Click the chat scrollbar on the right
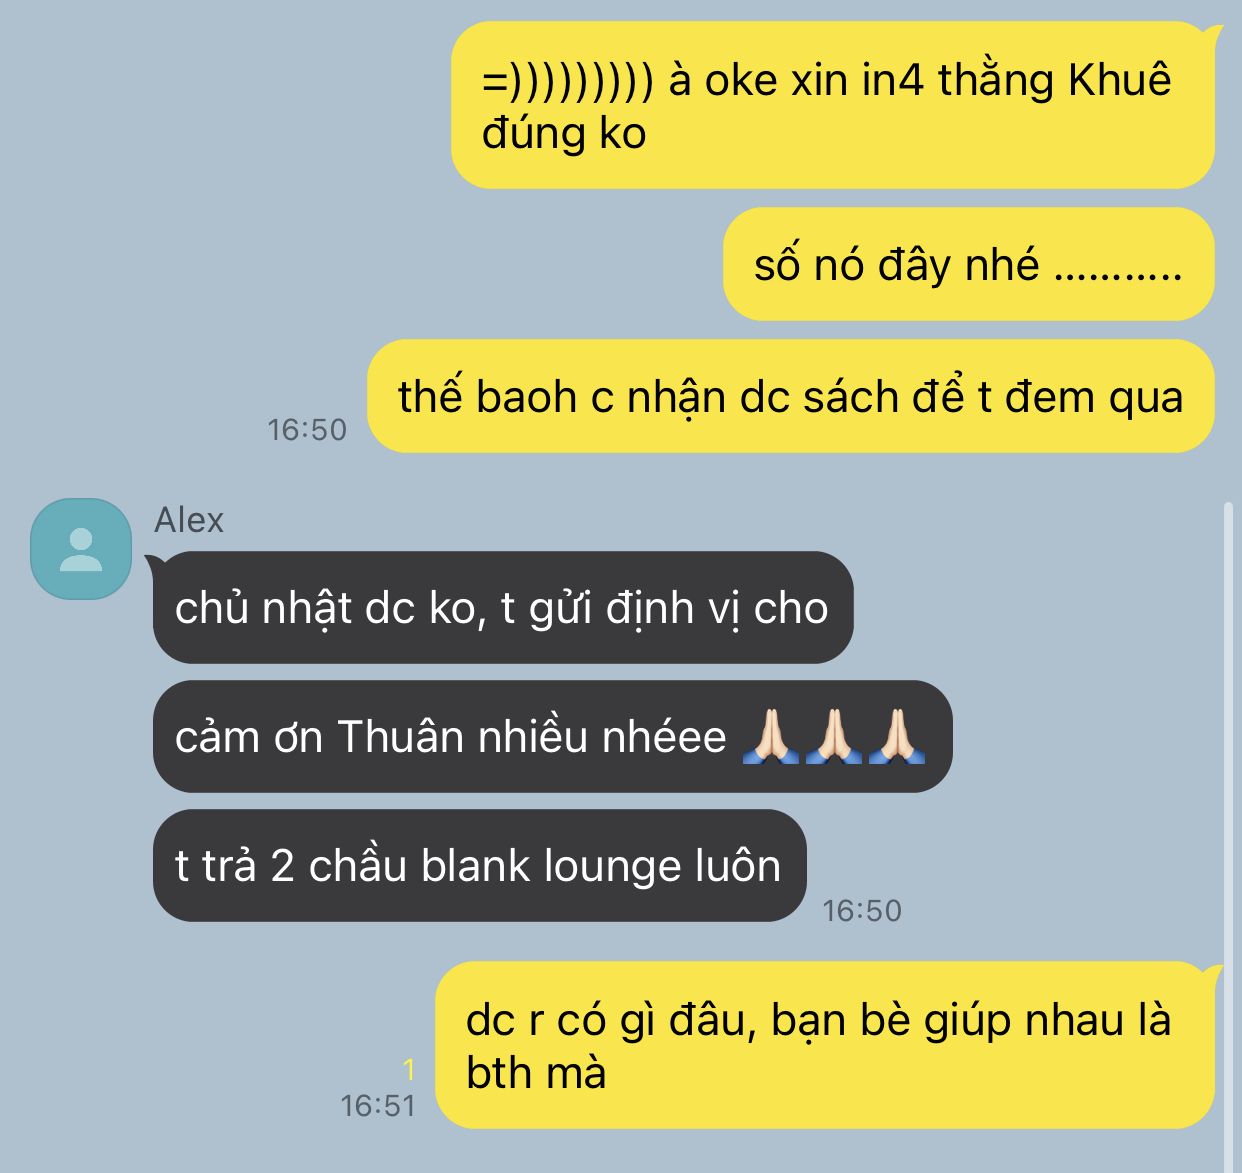Screen dimensions: 1242x1173 tap(1228, 830)
